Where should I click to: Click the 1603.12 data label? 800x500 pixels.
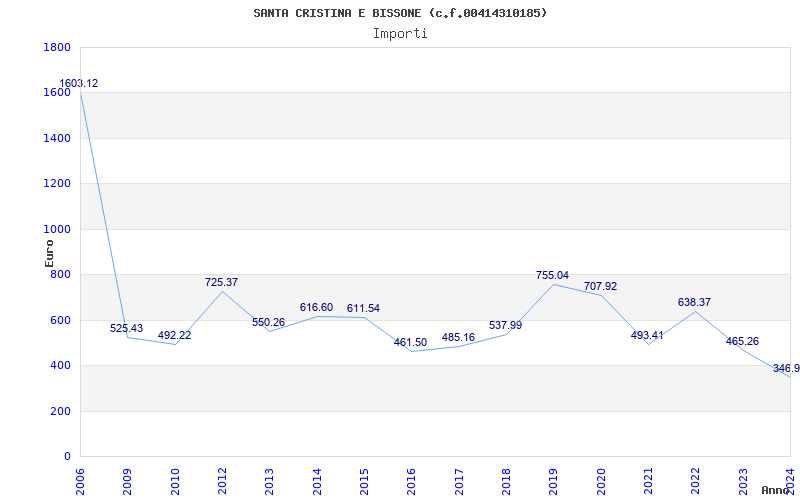click(x=79, y=84)
